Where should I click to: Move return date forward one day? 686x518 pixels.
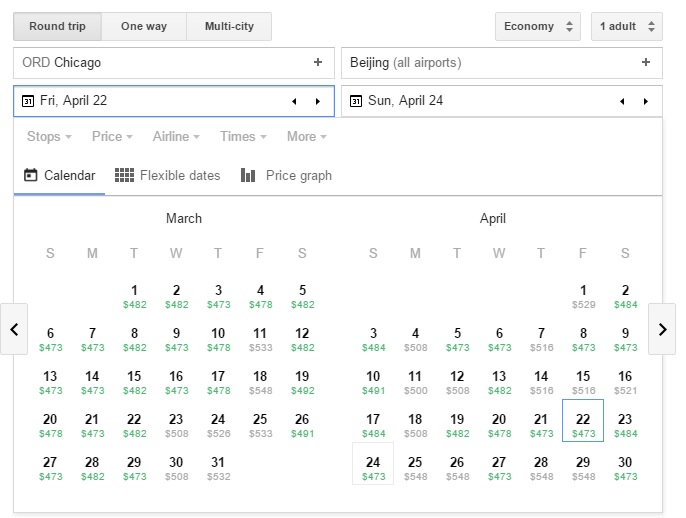(646, 101)
